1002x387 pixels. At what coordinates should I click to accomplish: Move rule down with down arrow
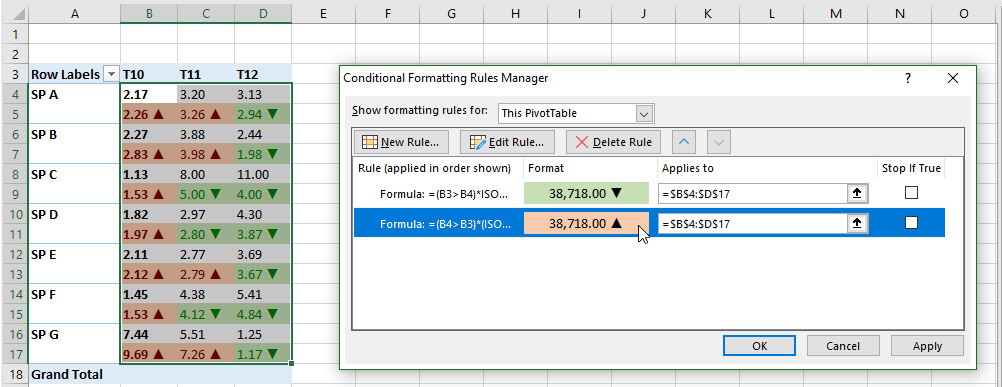[x=719, y=142]
